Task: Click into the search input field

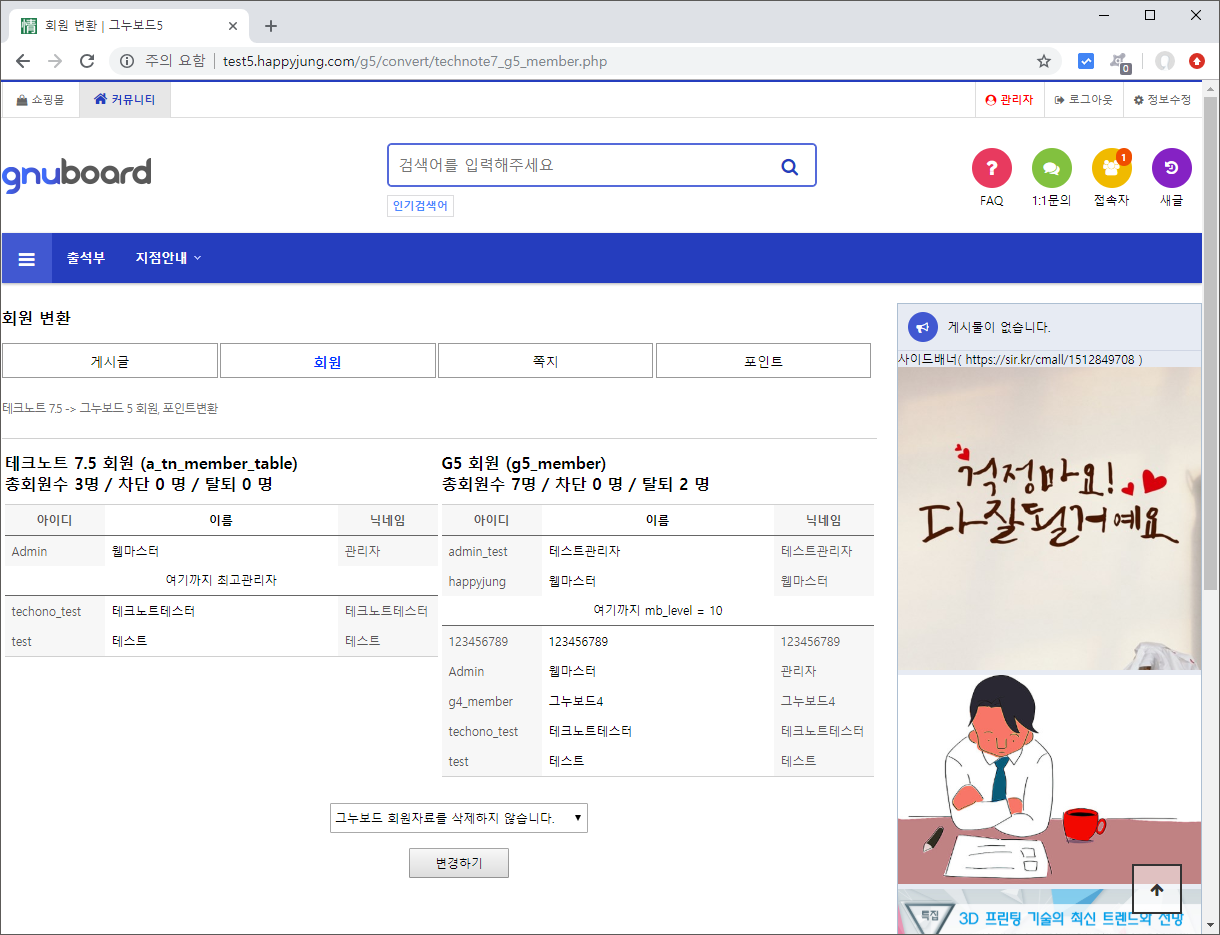Action: [x=580, y=166]
